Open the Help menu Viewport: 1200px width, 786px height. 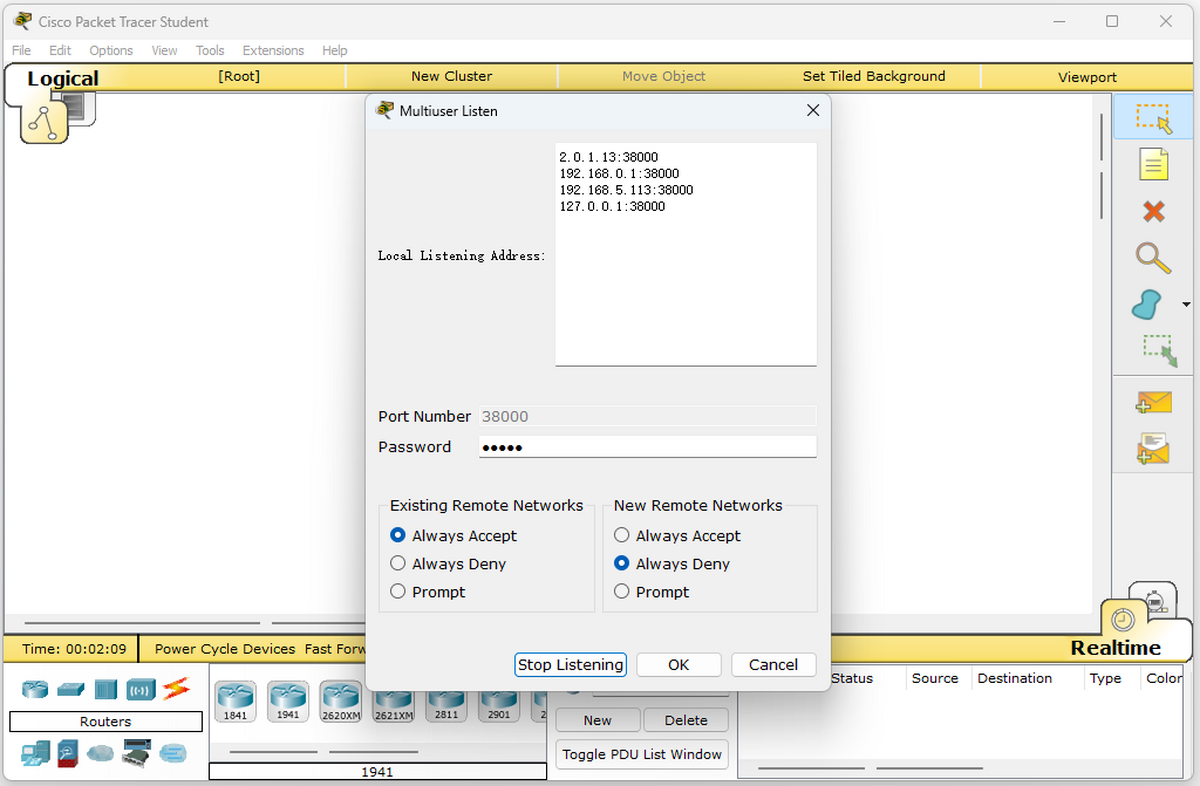335,50
